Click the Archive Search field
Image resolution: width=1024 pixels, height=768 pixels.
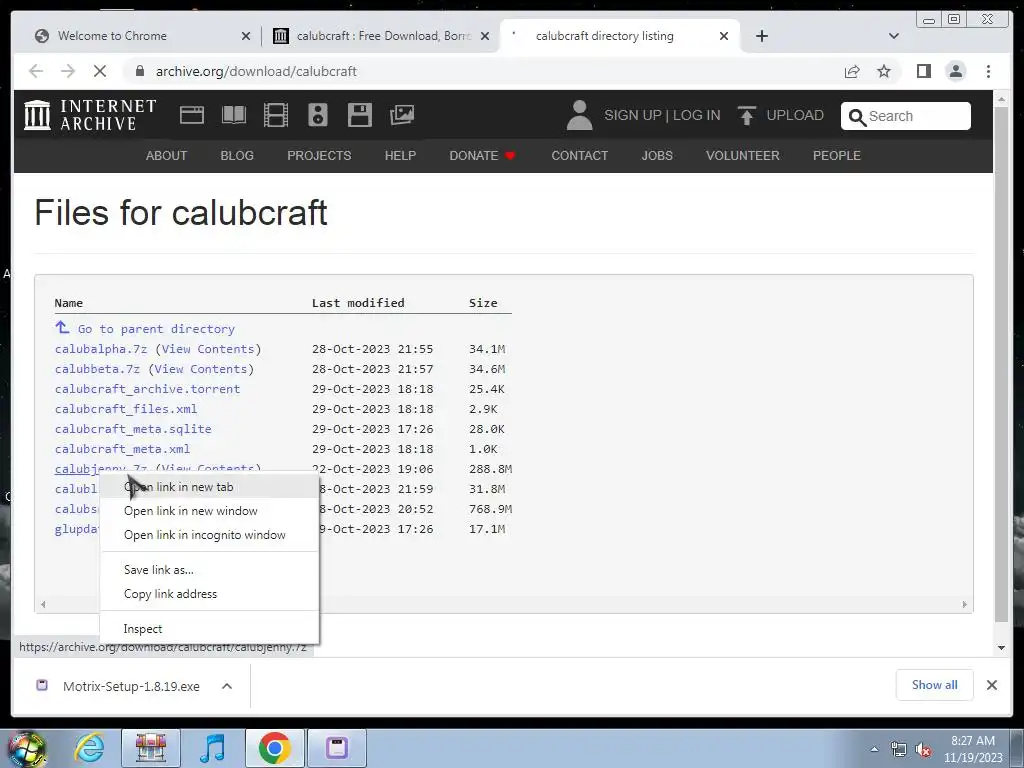tap(905, 116)
